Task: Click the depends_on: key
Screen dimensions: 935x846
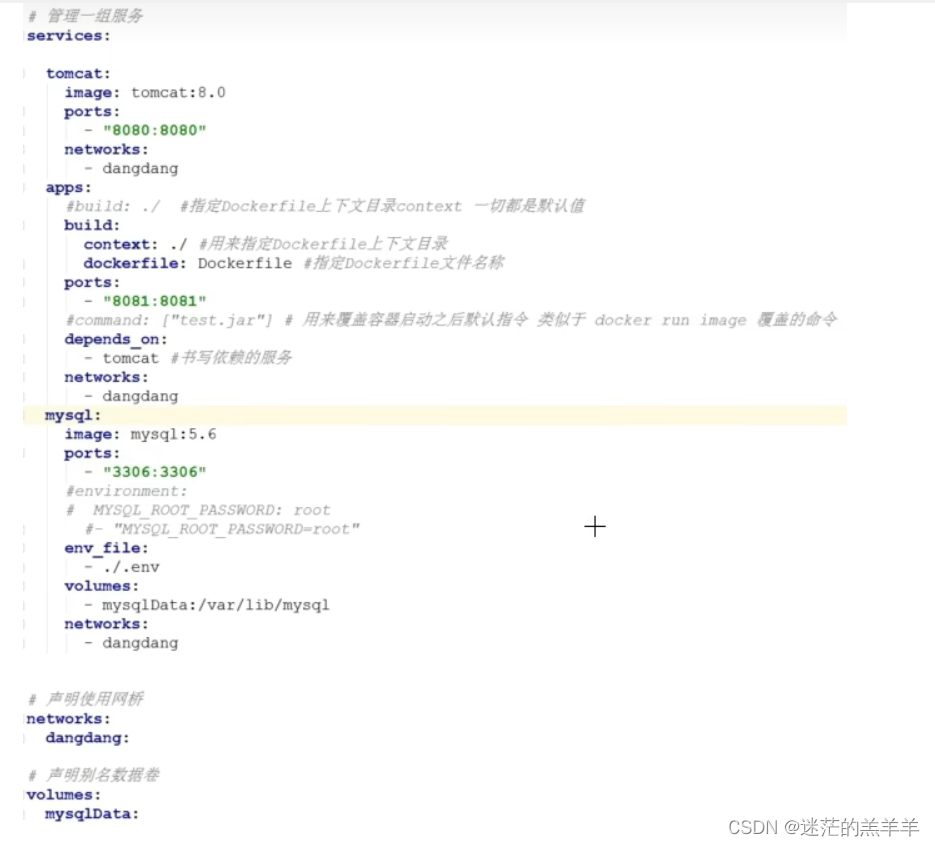Action: pos(105,339)
